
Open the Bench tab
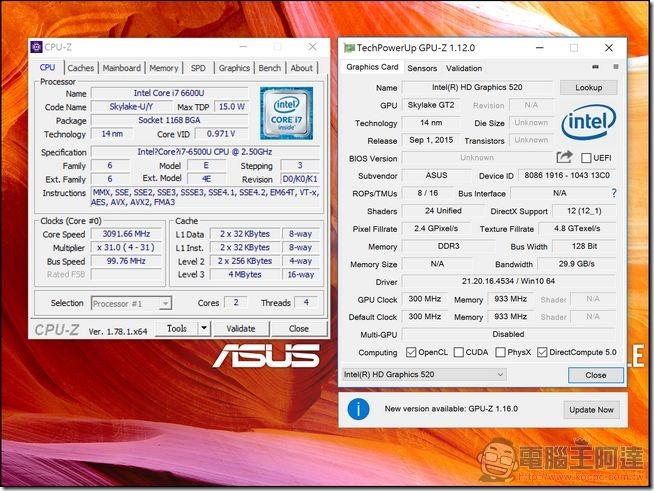coord(270,68)
